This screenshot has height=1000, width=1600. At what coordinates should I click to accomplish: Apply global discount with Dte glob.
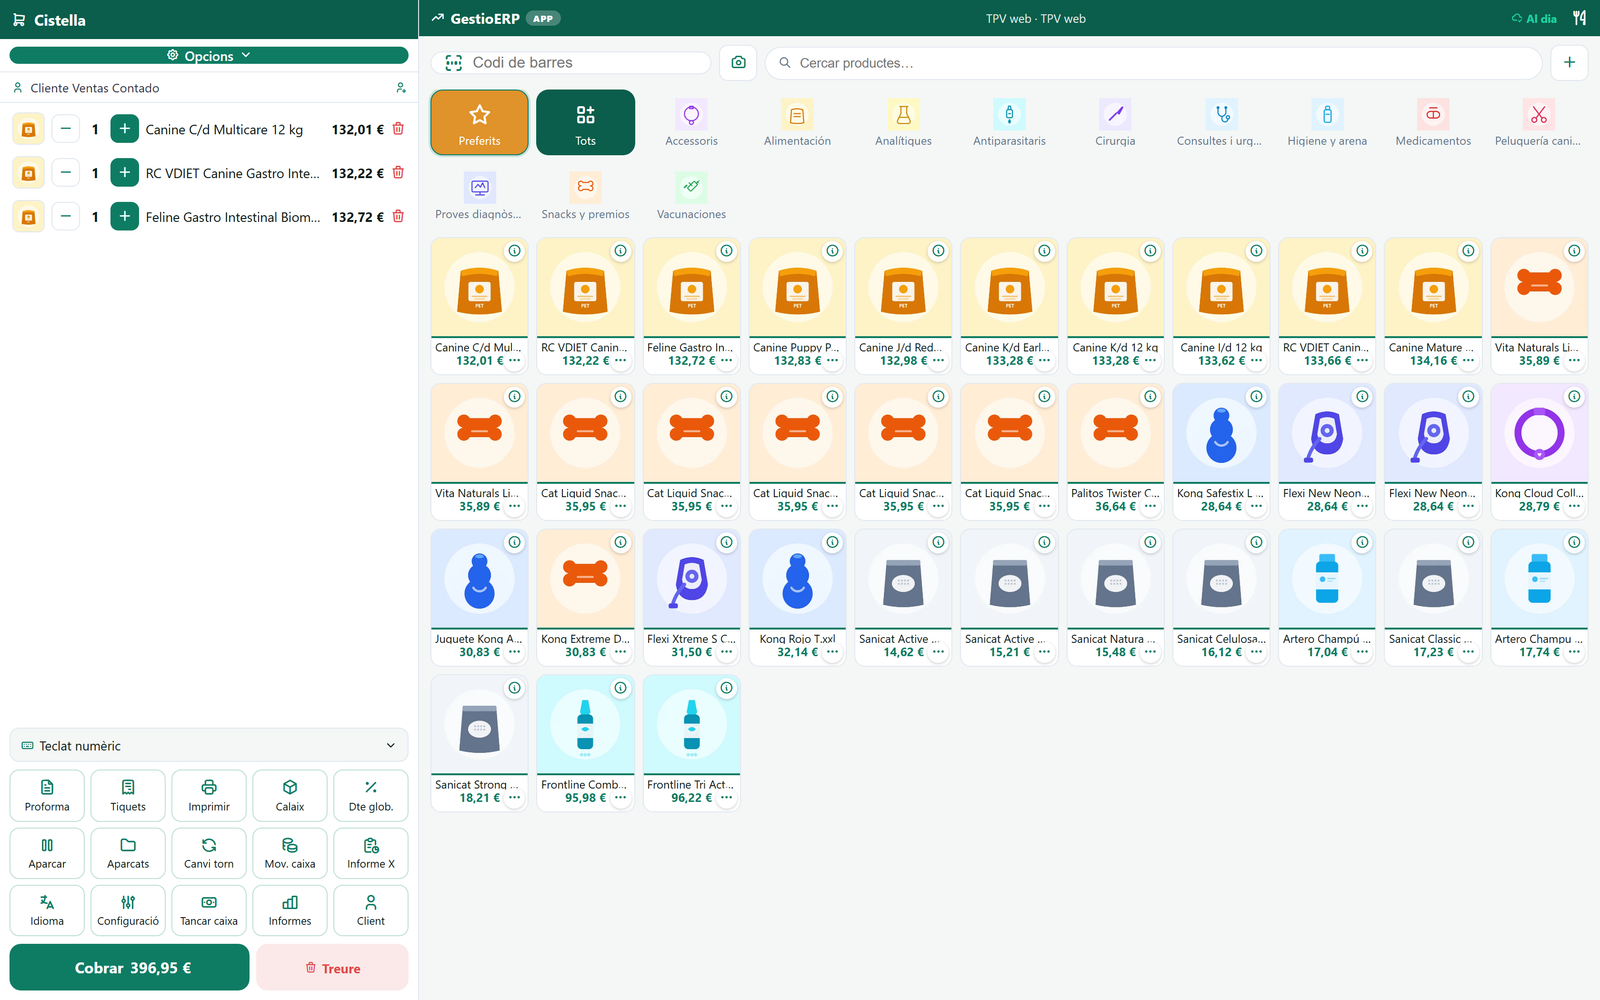pyautogui.click(x=371, y=796)
